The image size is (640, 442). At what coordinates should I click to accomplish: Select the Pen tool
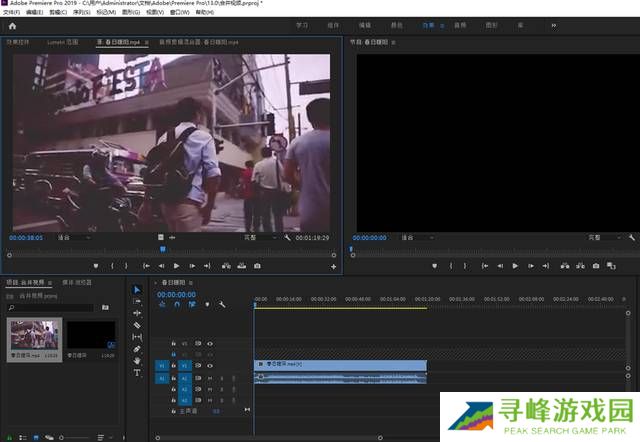(137, 349)
